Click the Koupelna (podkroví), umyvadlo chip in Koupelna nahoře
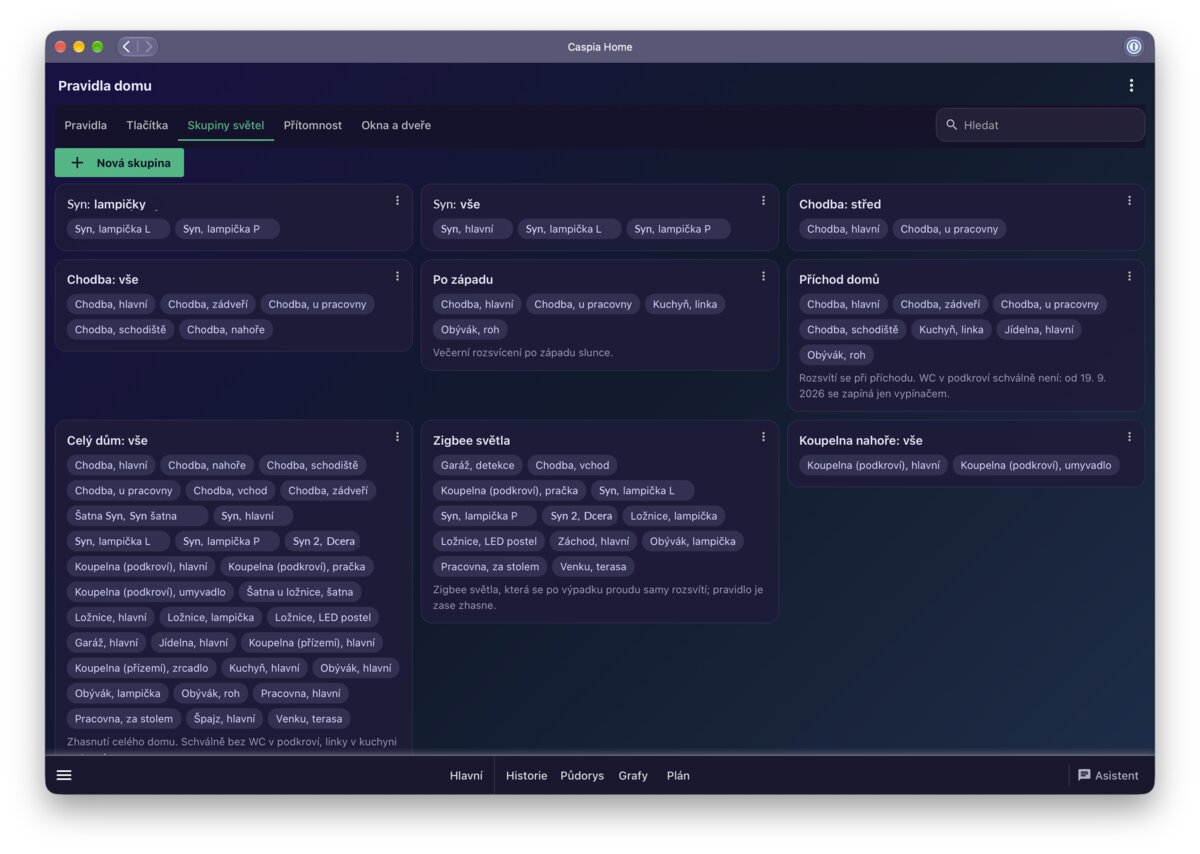This screenshot has height=854, width=1200. click(1036, 465)
